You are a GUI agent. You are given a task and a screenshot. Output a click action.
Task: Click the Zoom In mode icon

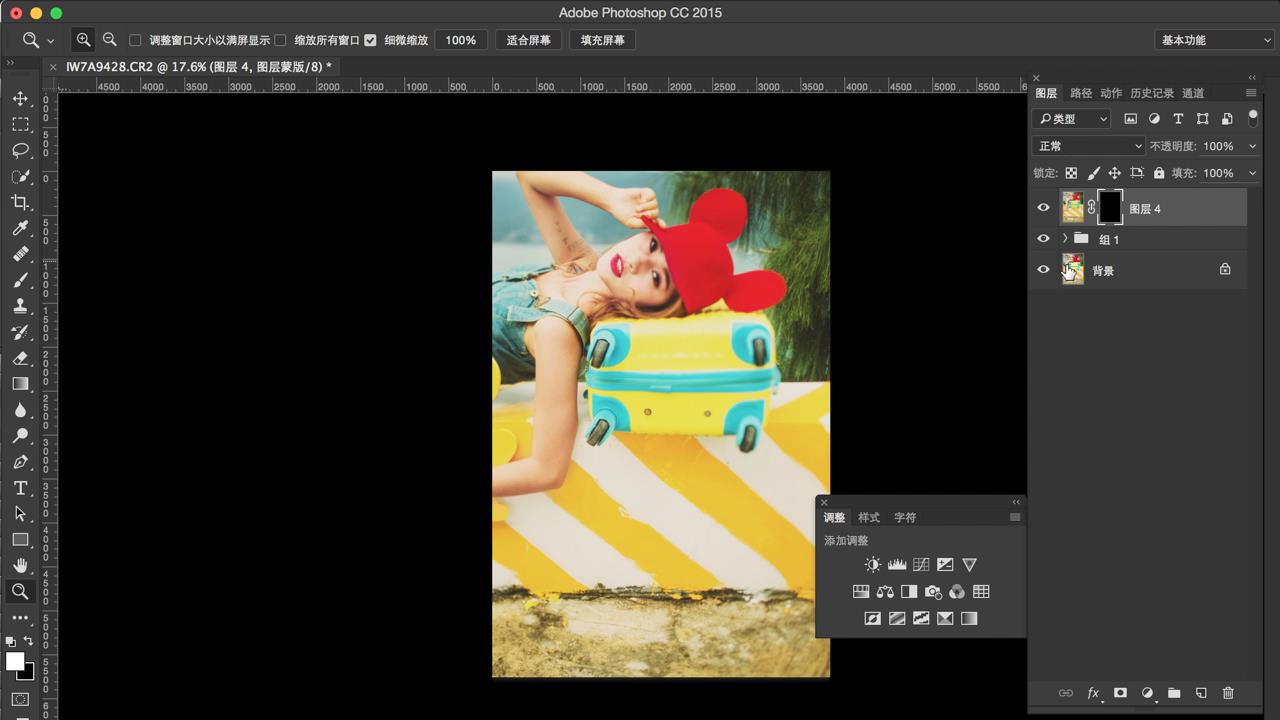pyautogui.click(x=84, y=40)
